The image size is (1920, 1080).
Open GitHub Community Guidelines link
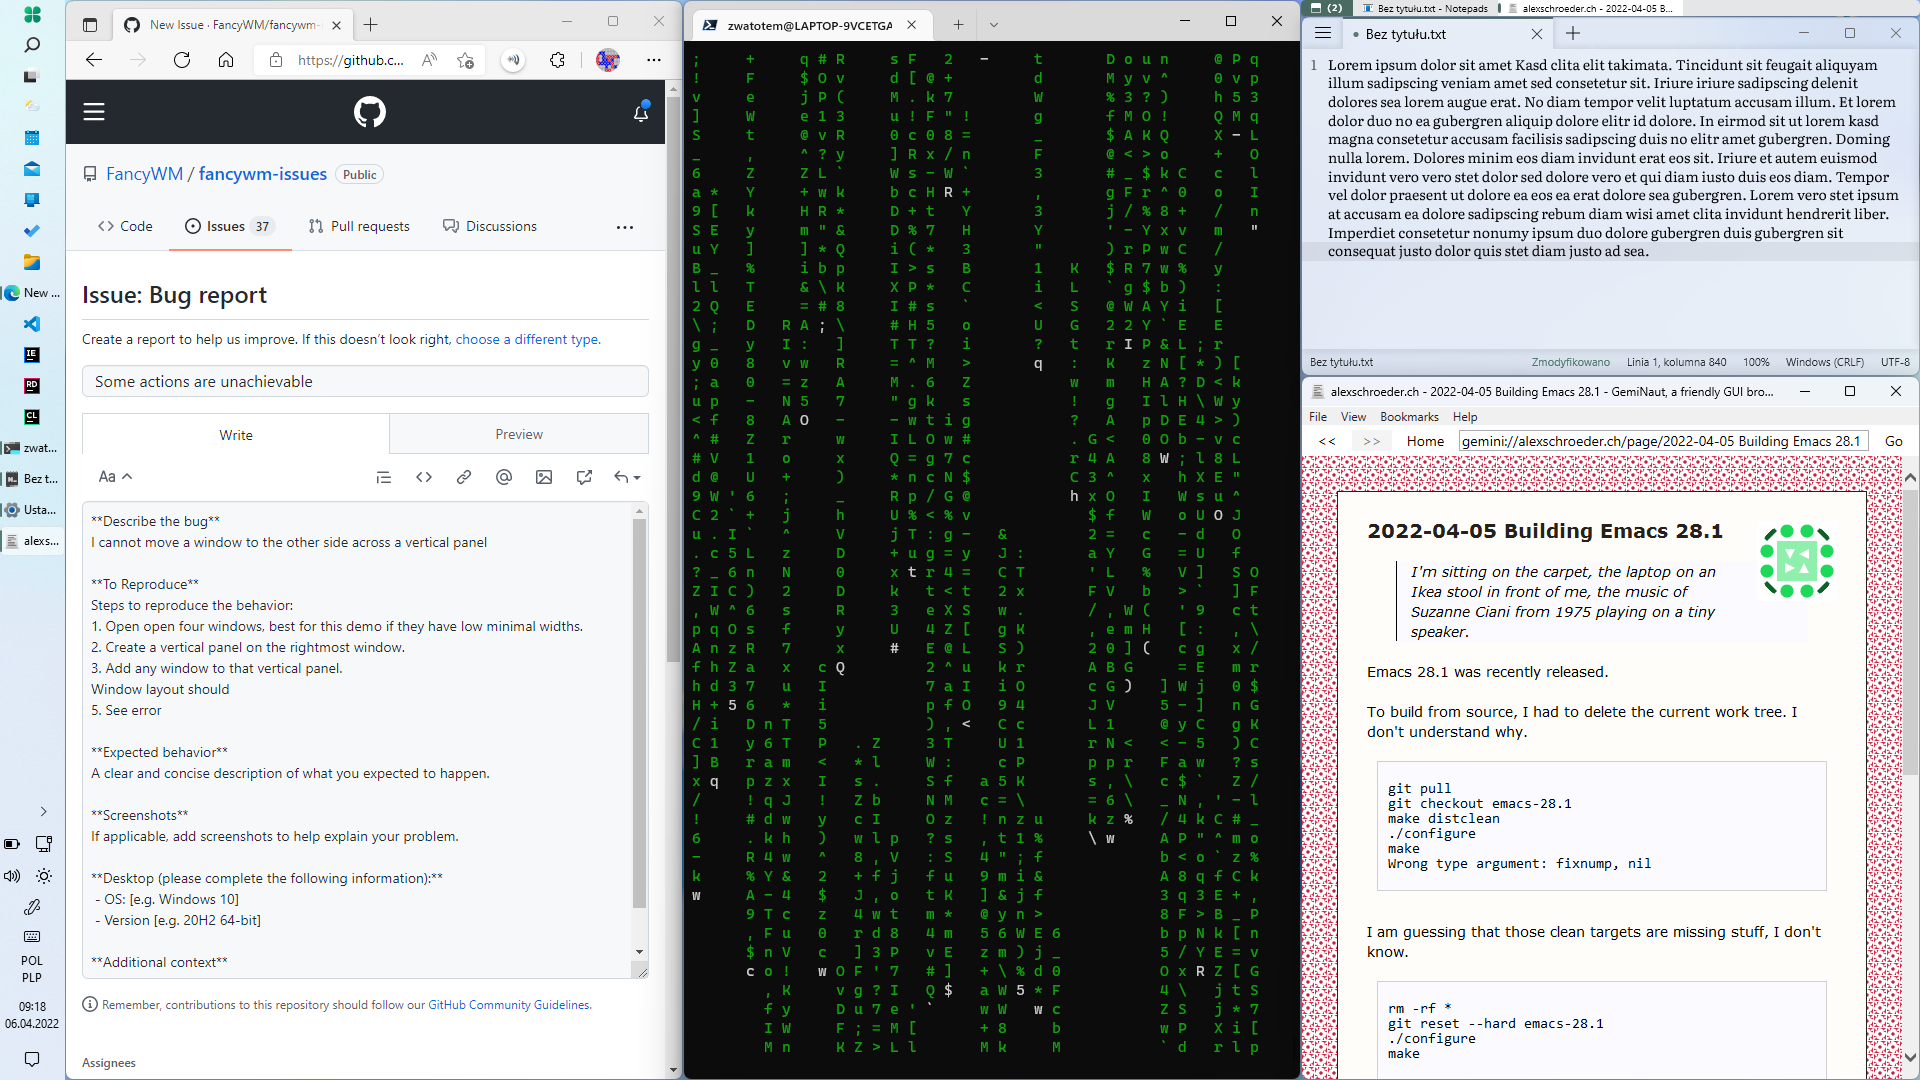pos(508,1004)
